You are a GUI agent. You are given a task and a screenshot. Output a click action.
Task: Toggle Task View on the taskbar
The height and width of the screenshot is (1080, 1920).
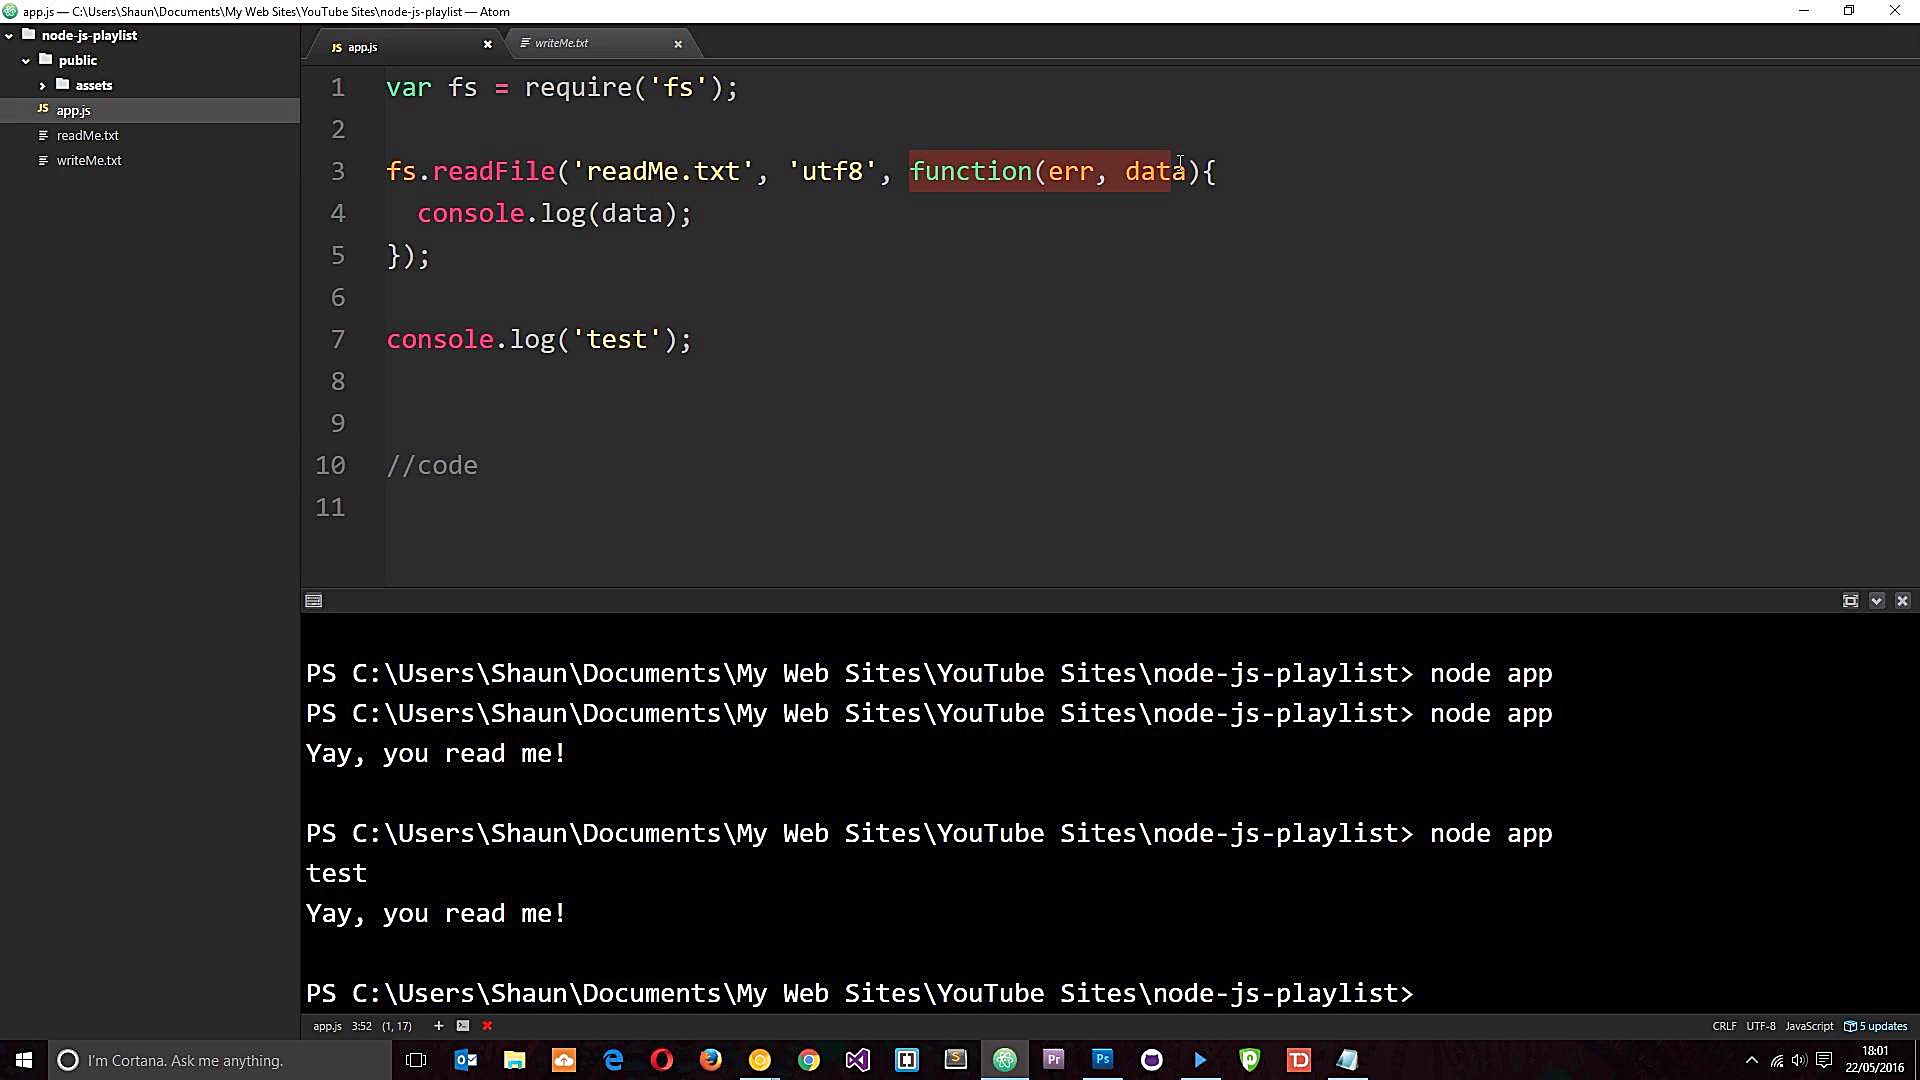[x=415, y=1060]
